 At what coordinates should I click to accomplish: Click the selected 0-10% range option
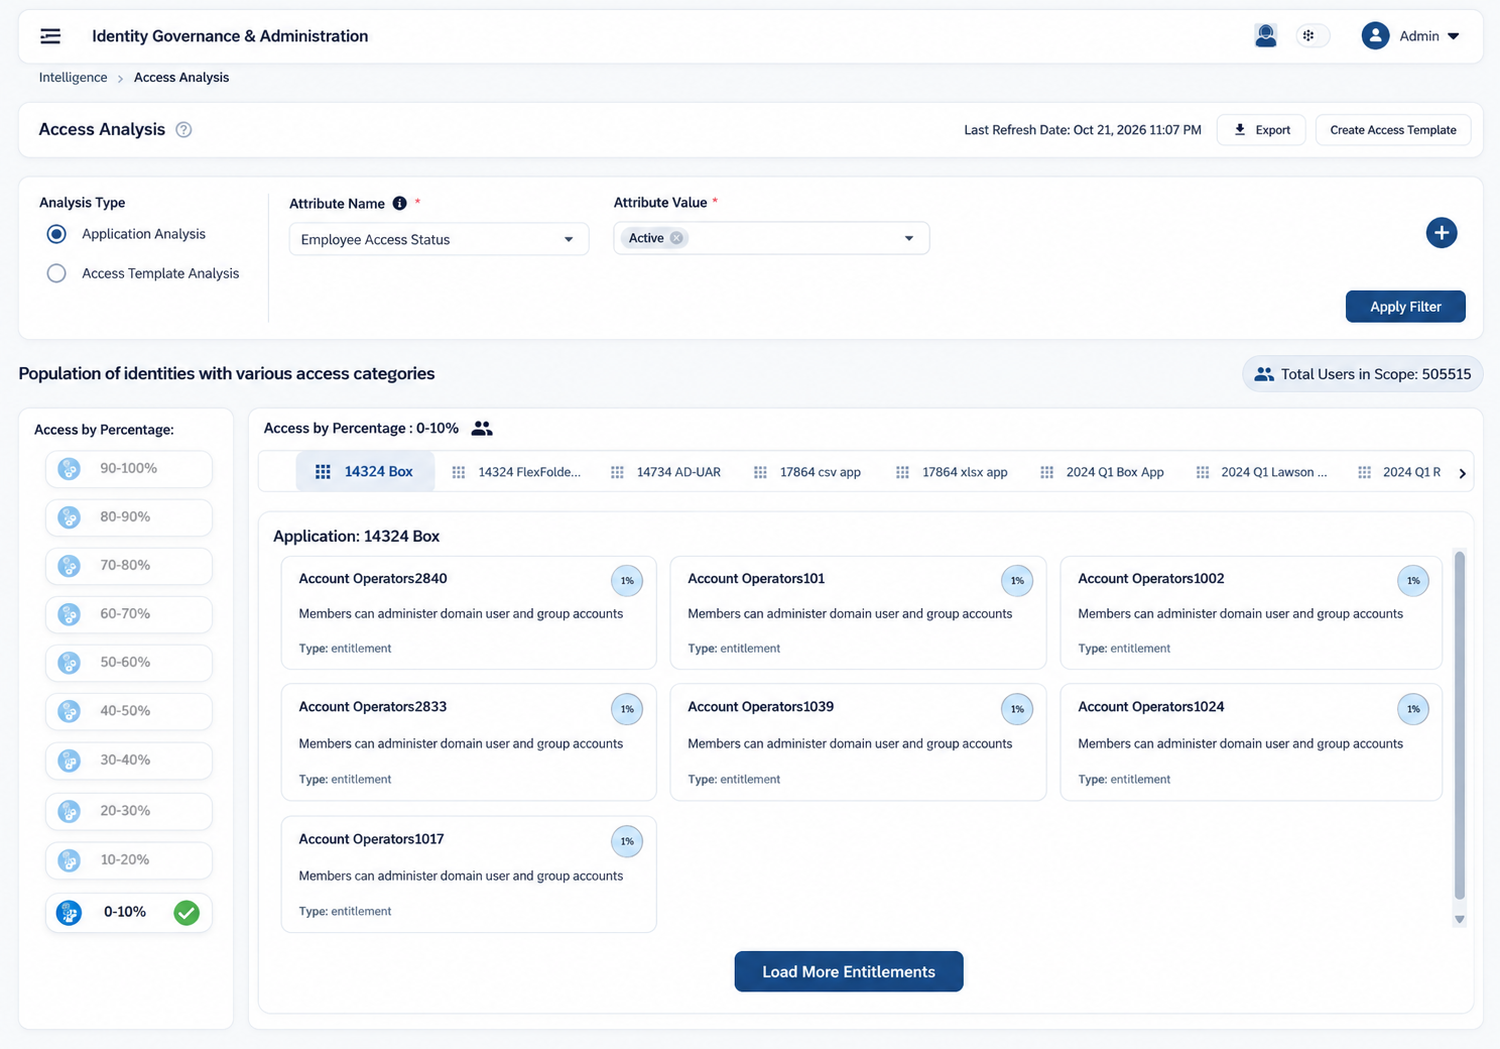129,912
